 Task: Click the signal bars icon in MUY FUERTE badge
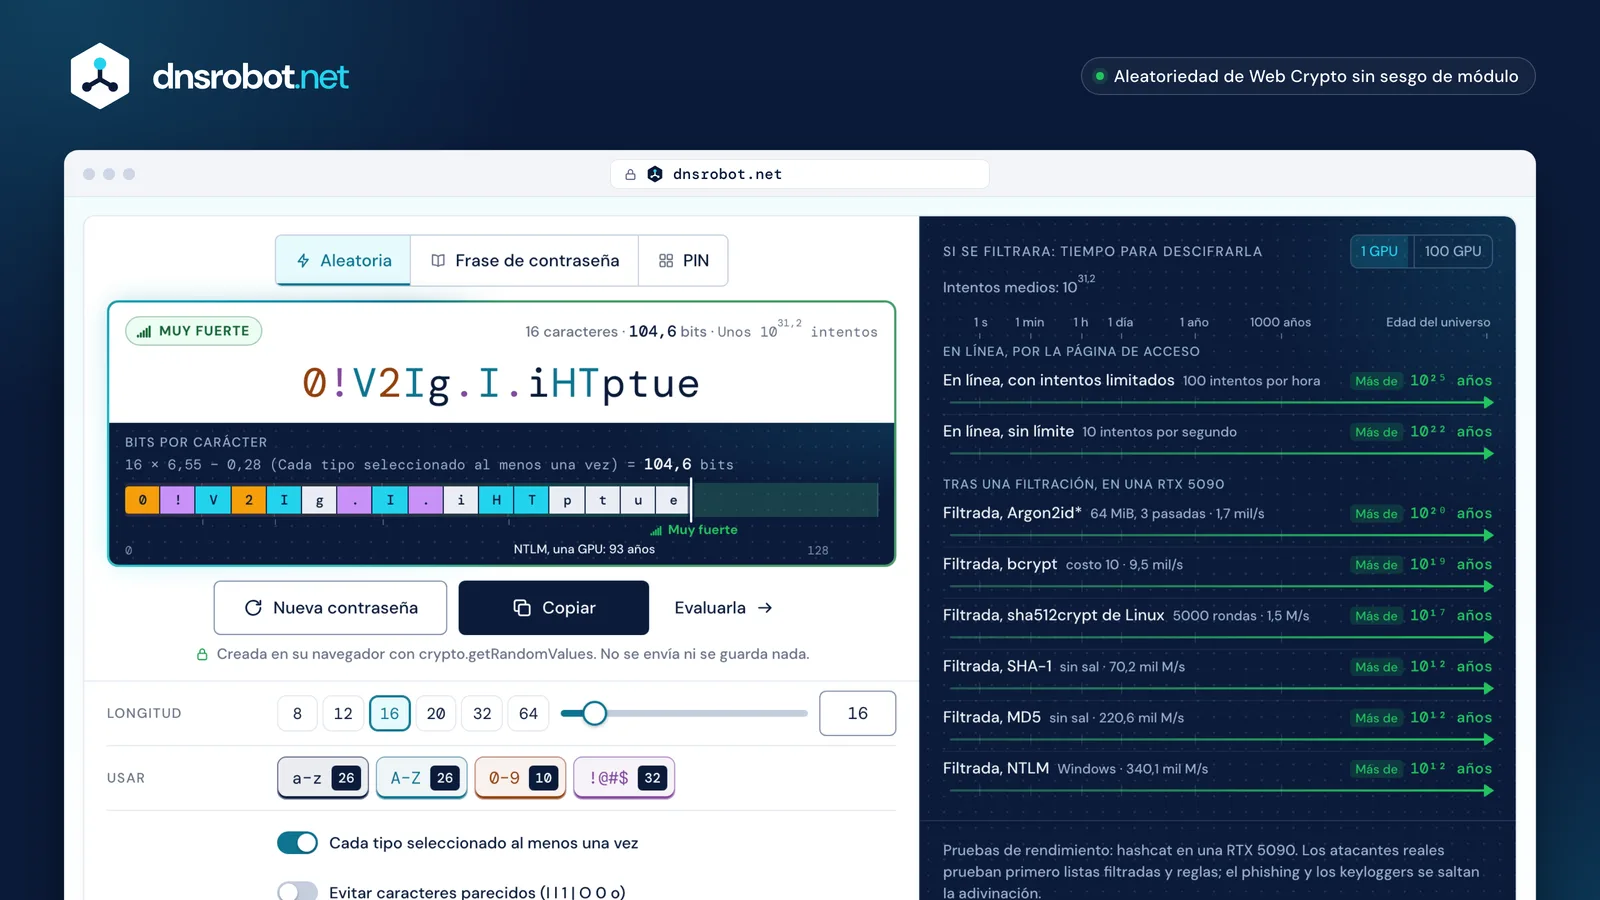(144, 331)
